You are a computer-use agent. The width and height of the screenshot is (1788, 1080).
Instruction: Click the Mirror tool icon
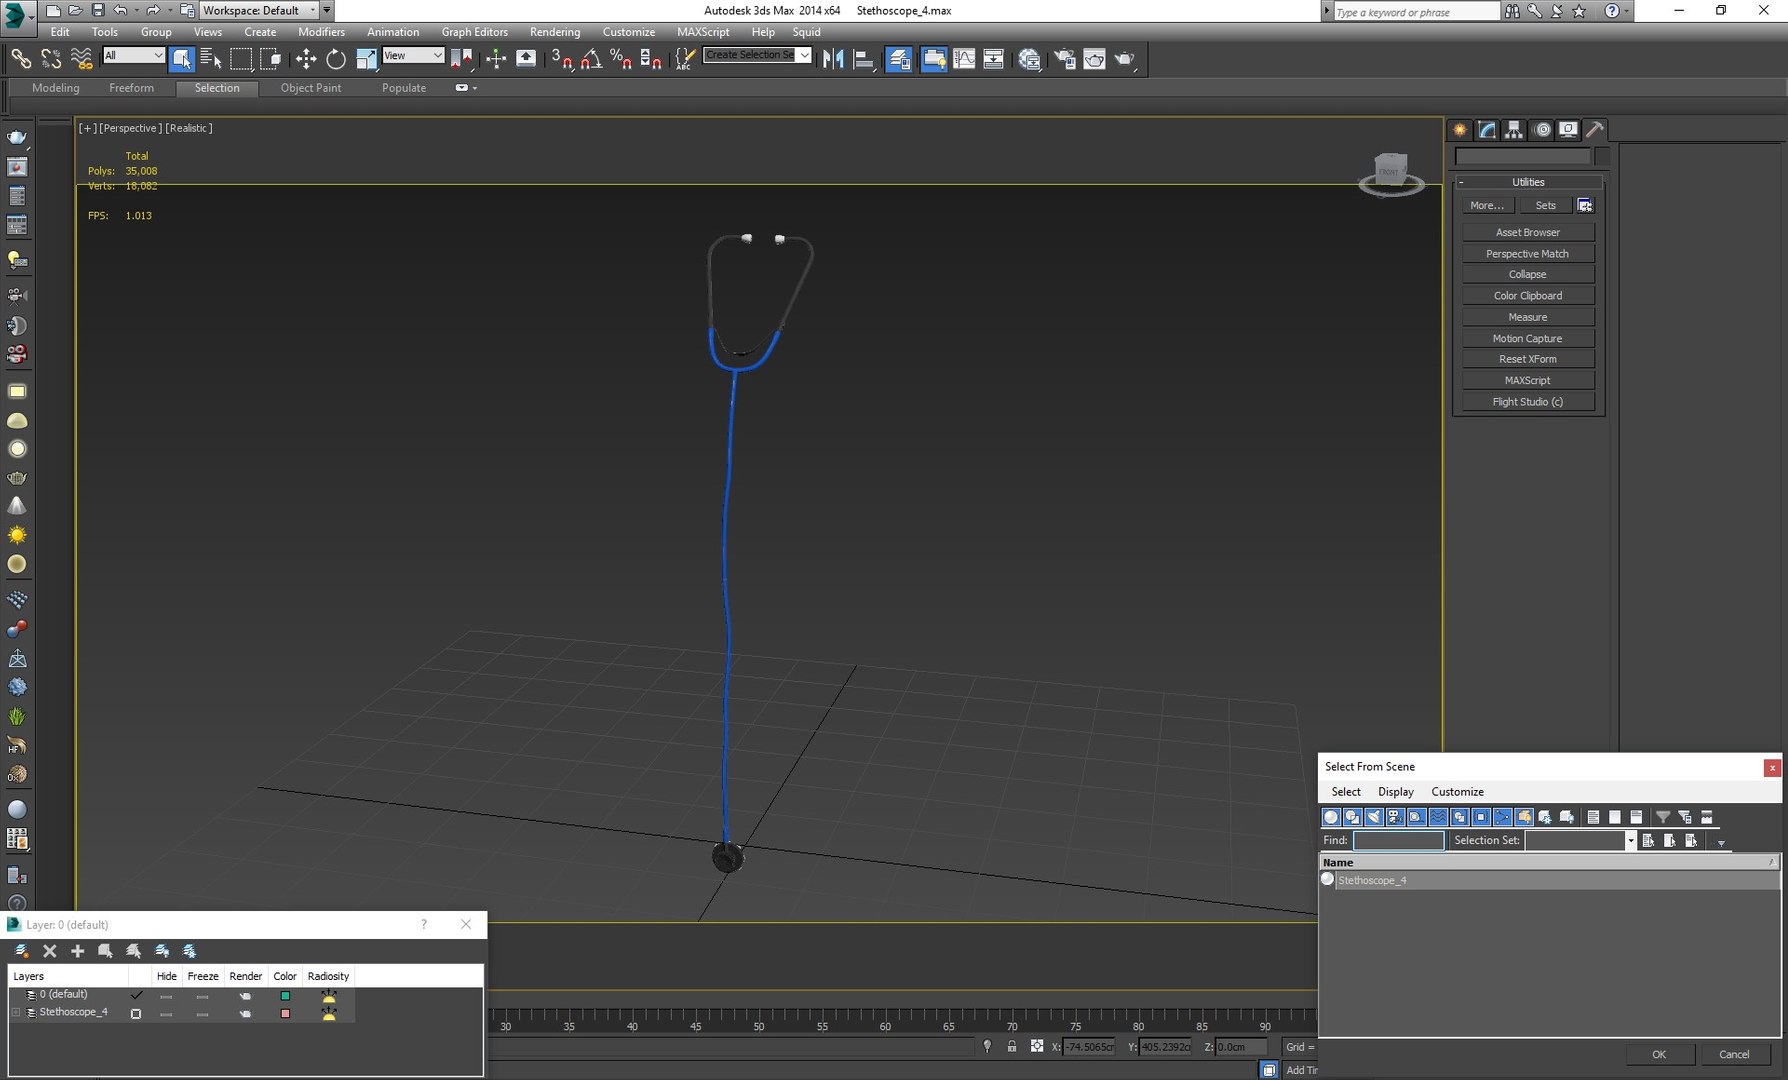(x=833, y=59)
